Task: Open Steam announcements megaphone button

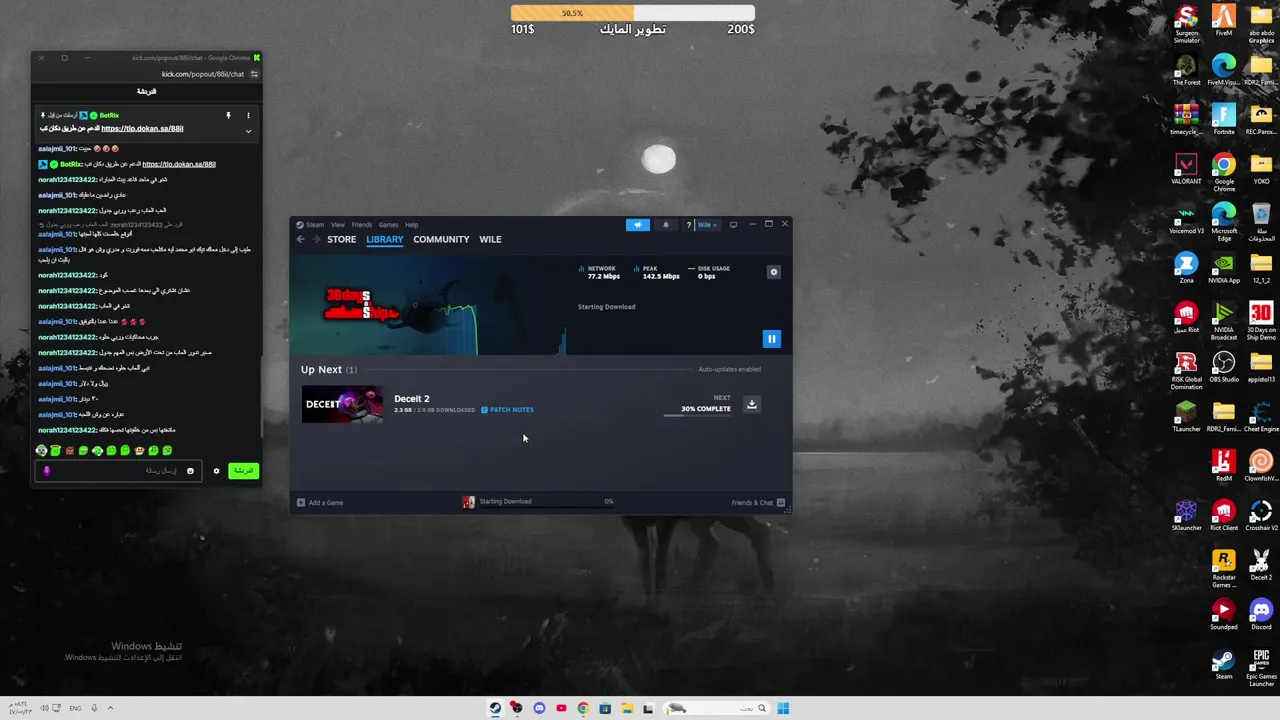Action: point(637,225)
